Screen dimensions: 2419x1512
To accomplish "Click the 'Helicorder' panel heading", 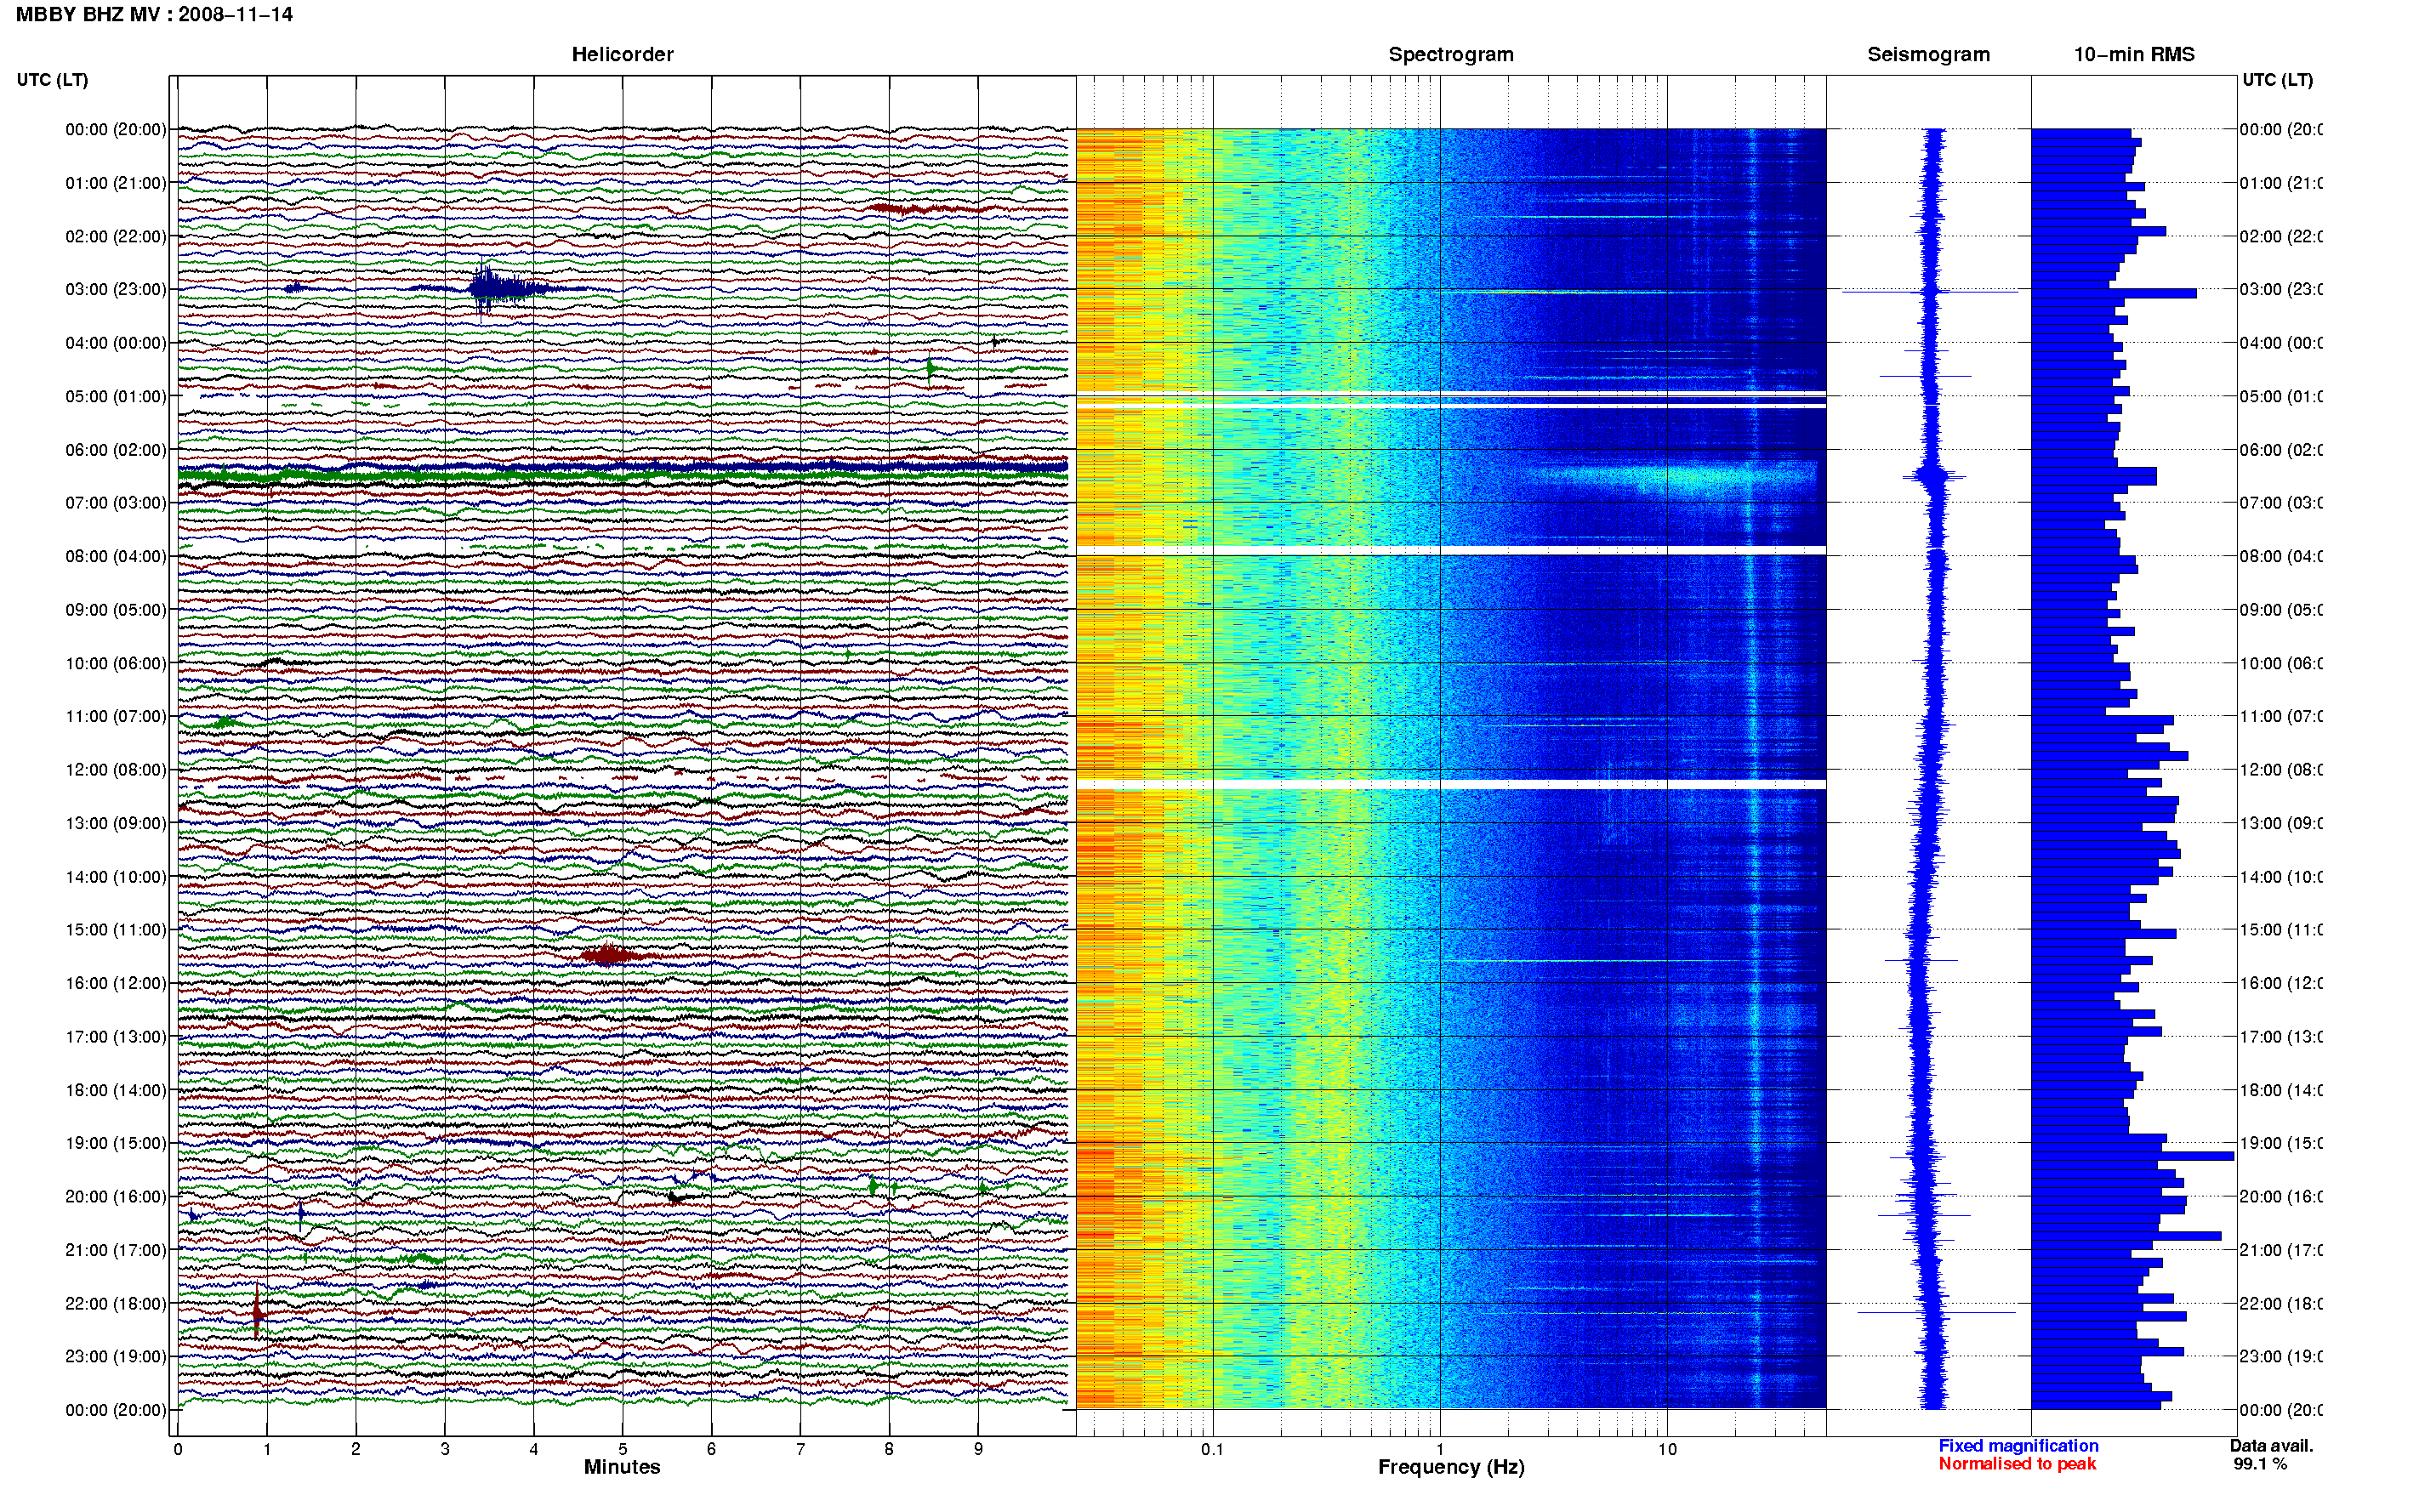I will coord(622,54).
